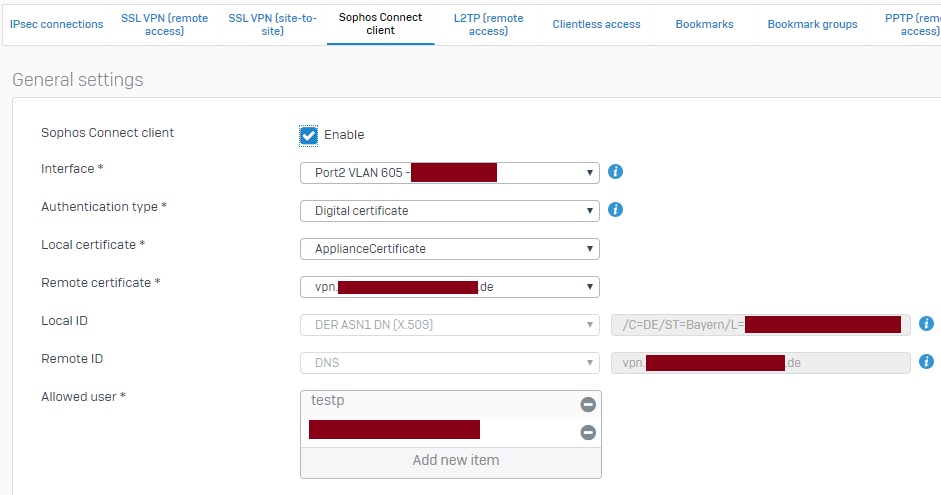
Task: Click the Allowed user * label
Action: (83, 397)
